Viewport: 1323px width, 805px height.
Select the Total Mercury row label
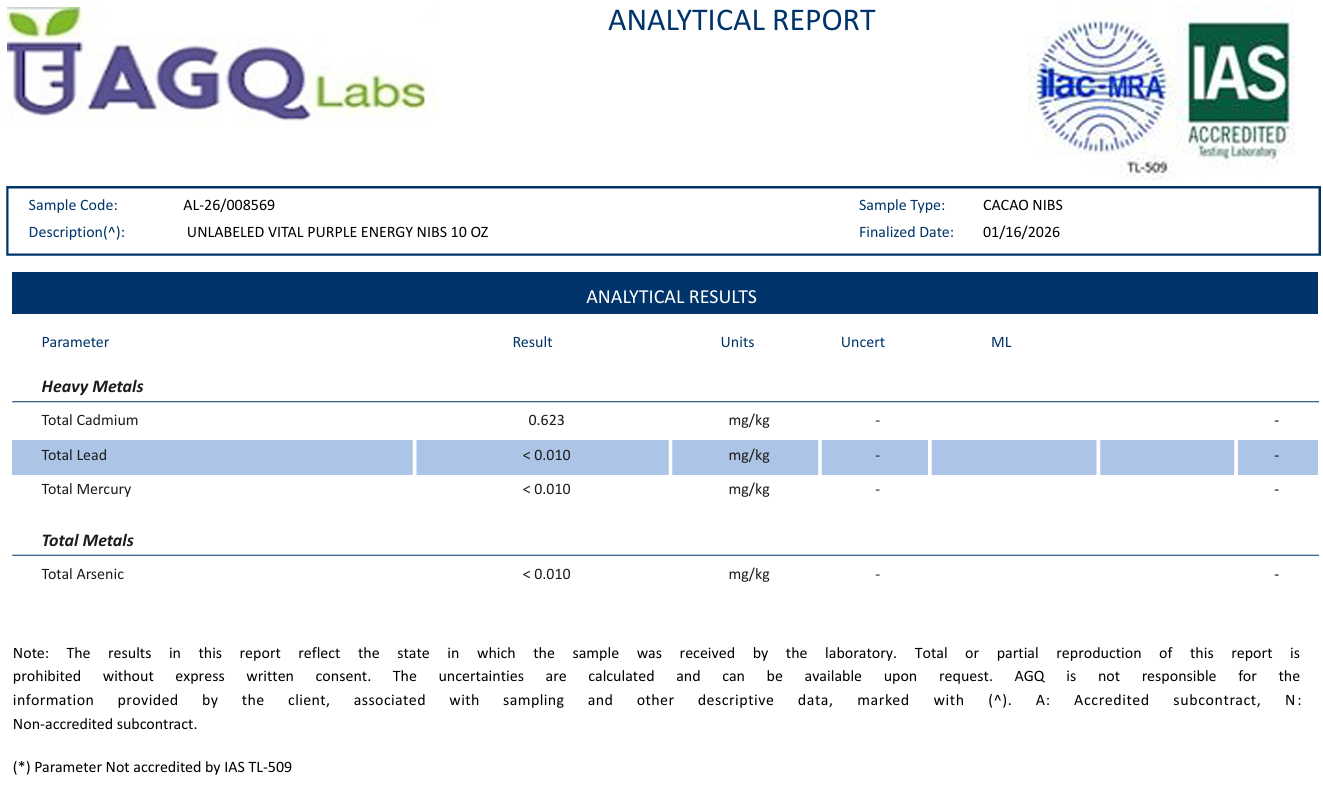(x=86, y=489)
